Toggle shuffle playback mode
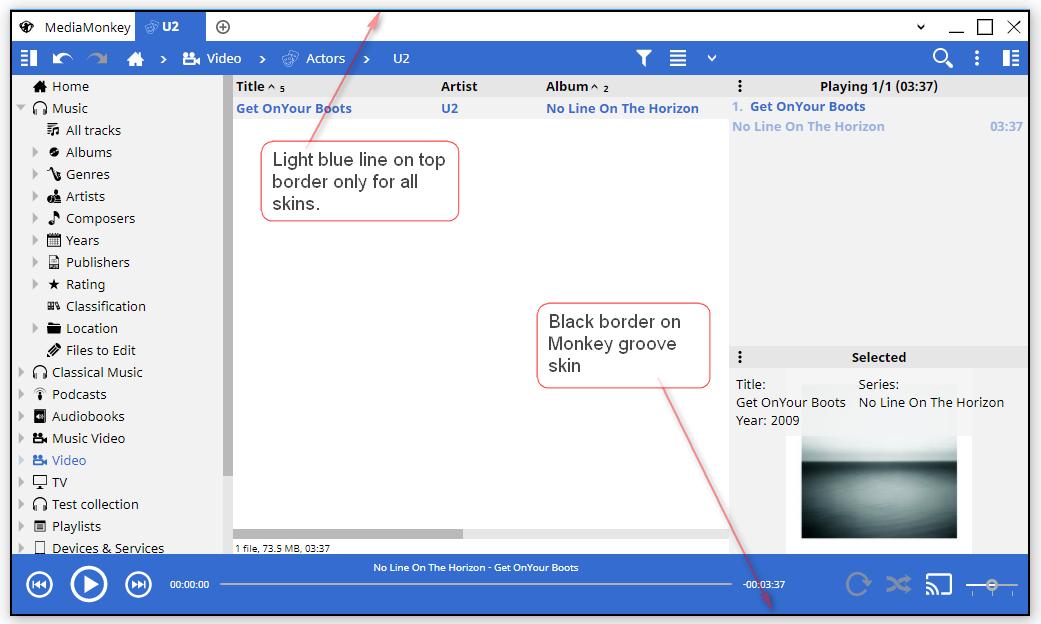The width and height of the screenshot is (1041, 624). click(x=898, y=584)
